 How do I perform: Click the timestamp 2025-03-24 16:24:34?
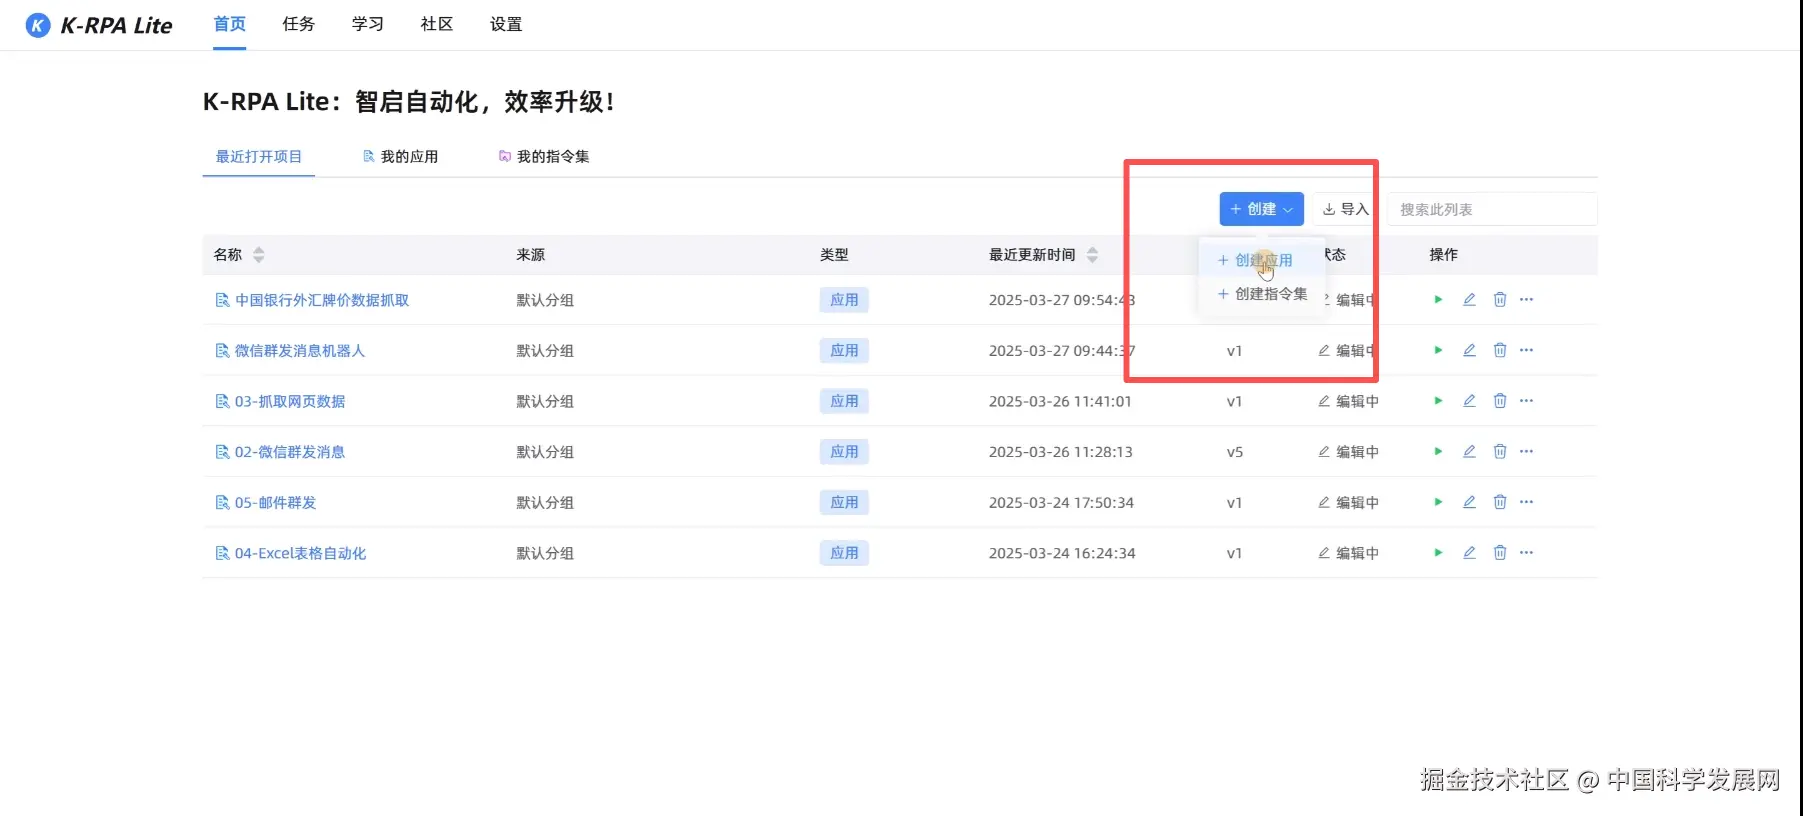click(x=1062, y=553)
